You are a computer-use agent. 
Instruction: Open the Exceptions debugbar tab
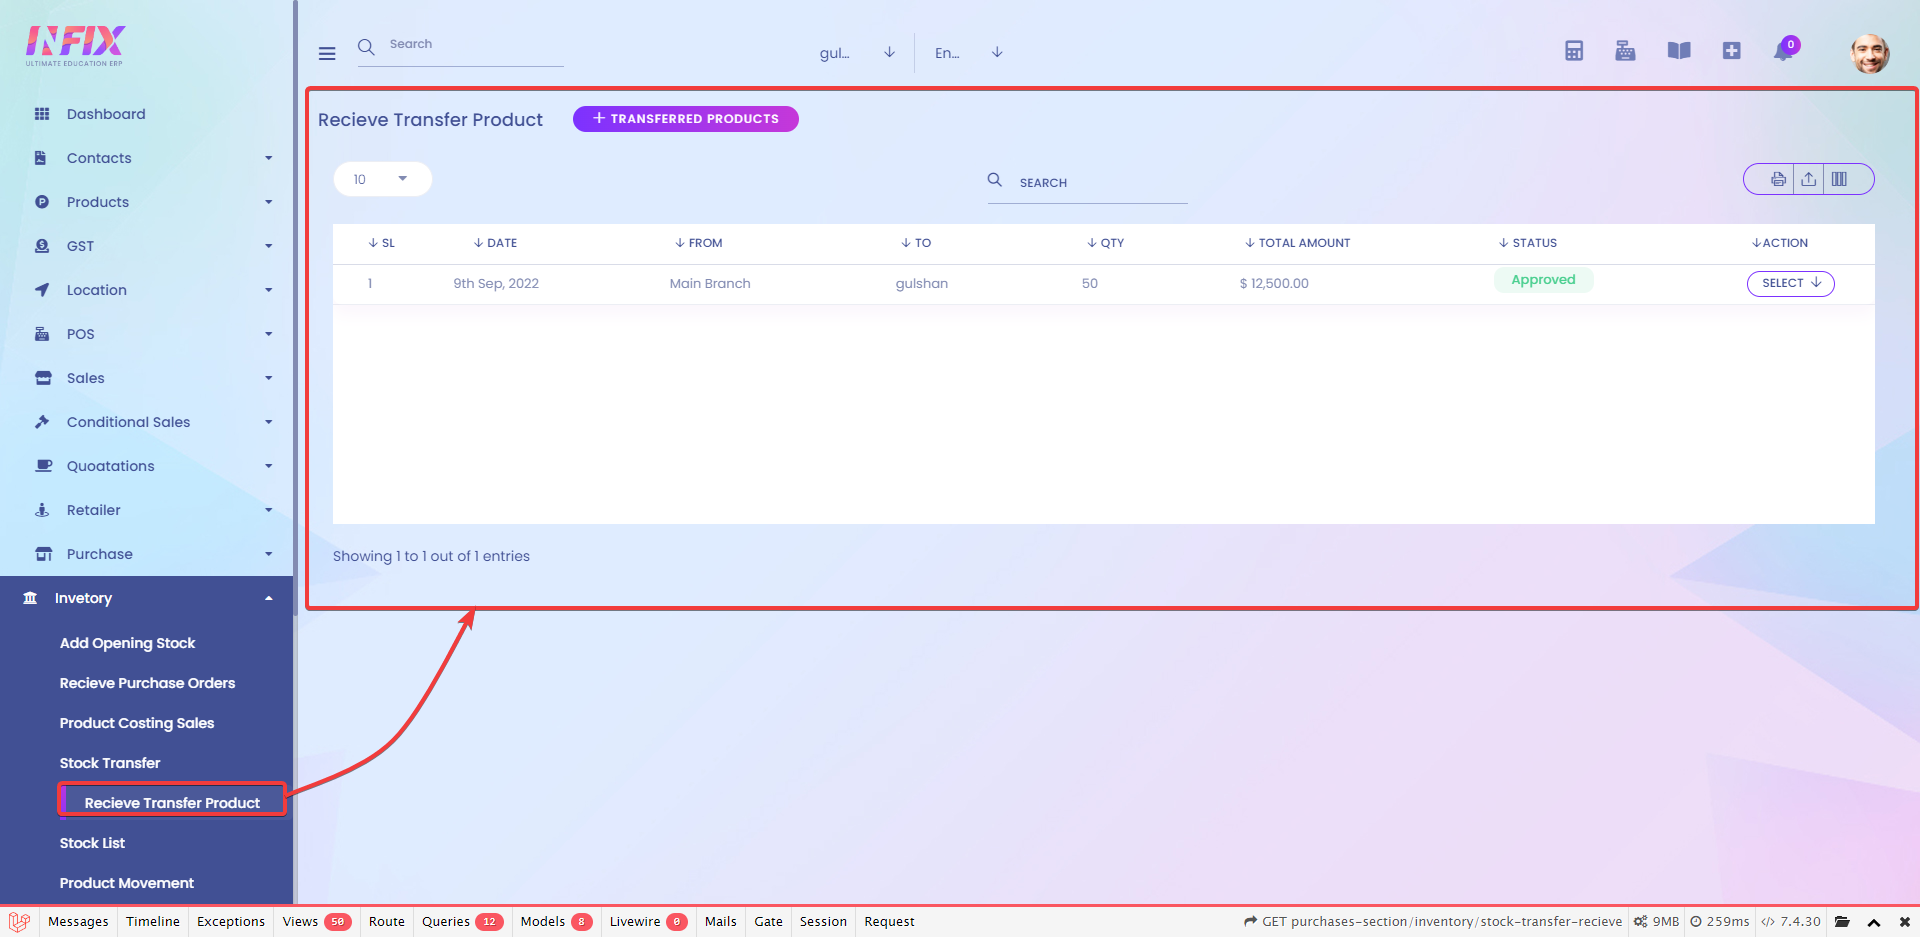click(x=231, y=922)
